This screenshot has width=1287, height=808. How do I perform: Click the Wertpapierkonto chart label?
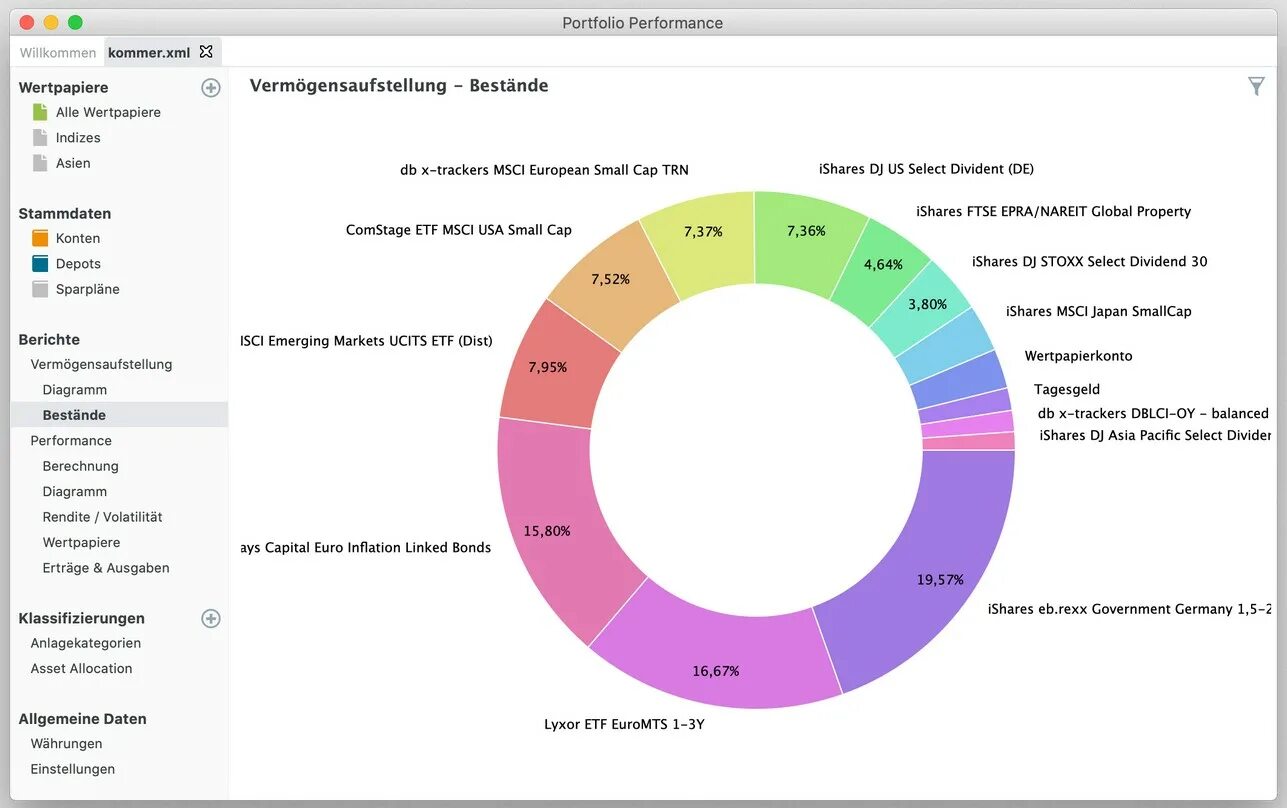(1079, 356)
